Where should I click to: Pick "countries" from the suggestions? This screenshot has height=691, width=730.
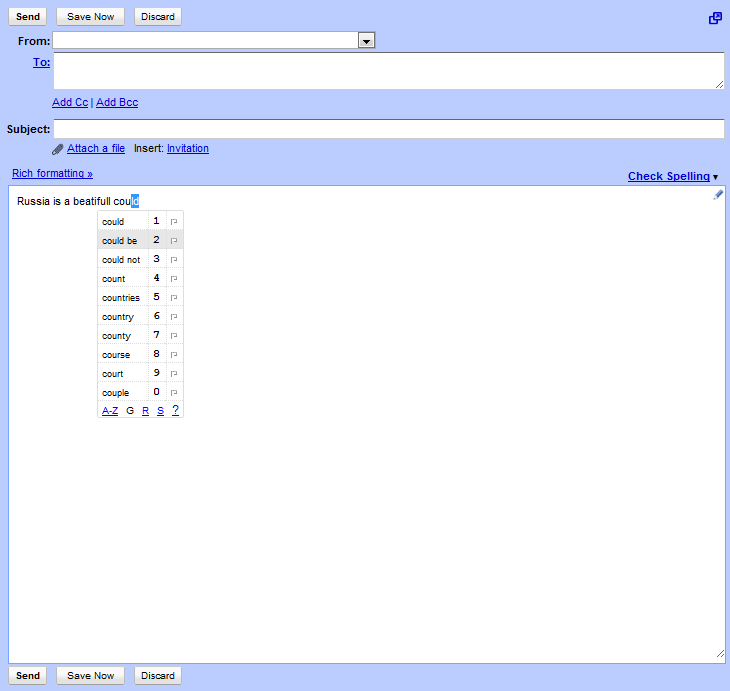pyautogui.click(x=121, y=298)
